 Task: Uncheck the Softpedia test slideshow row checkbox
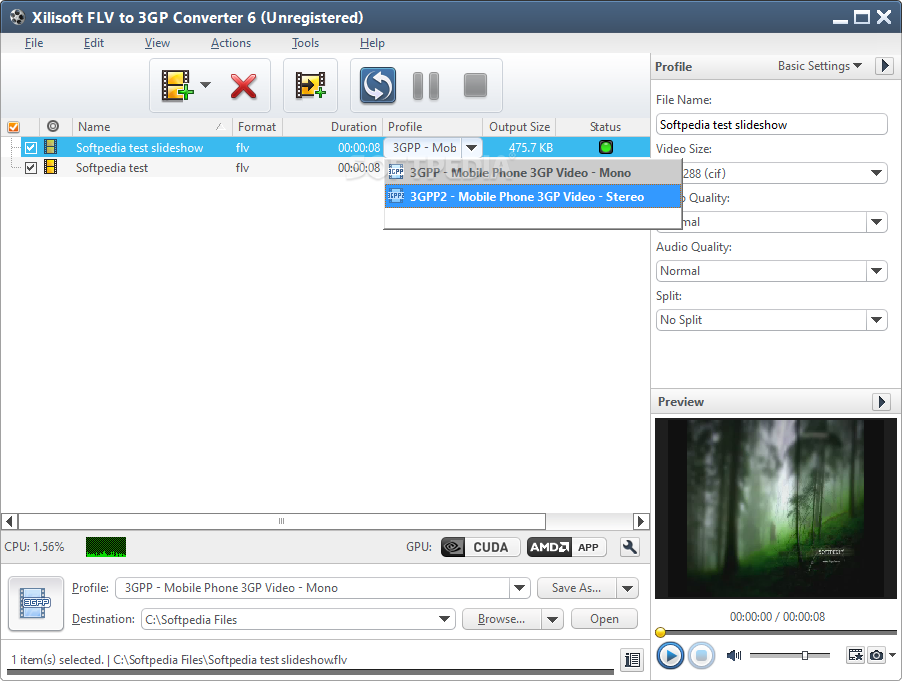[31, 148]
